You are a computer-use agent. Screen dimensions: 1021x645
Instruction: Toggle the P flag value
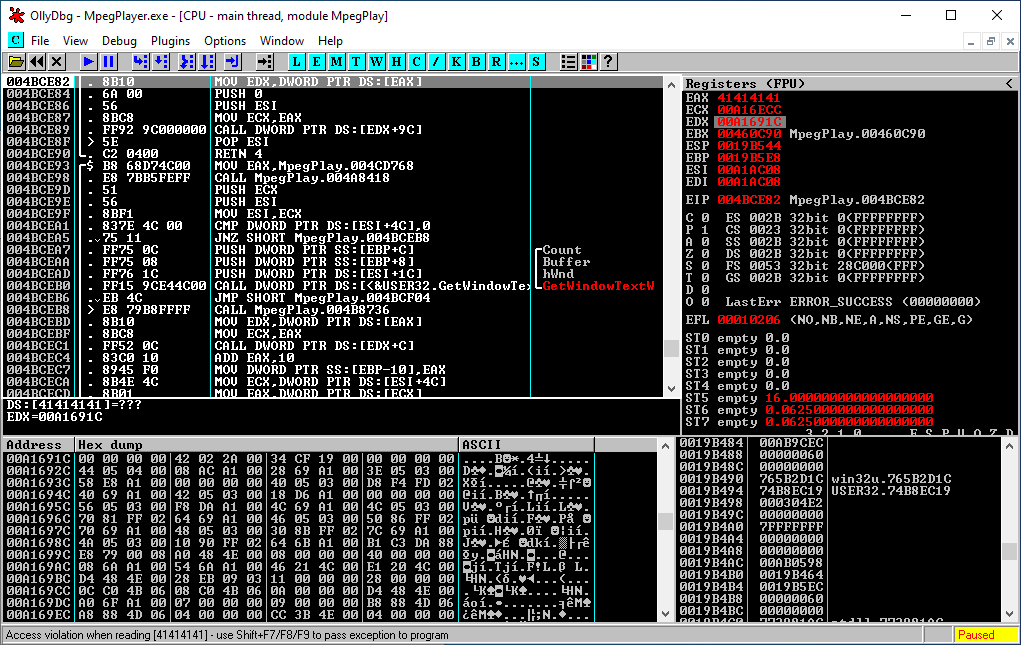tap(705, 230)
